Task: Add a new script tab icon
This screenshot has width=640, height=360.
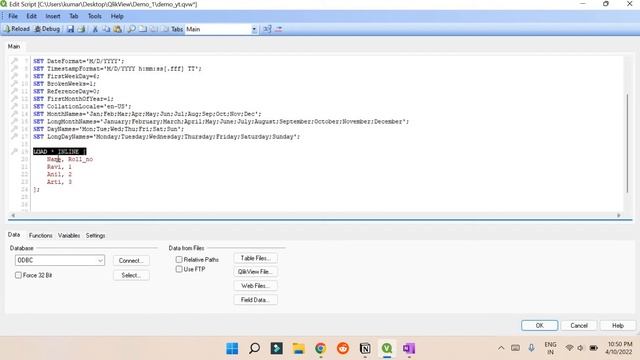Action: 142,29
